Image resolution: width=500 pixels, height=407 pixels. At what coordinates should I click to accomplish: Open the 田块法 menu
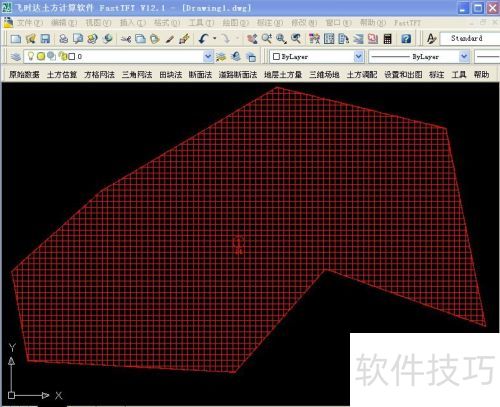point(171,75)
